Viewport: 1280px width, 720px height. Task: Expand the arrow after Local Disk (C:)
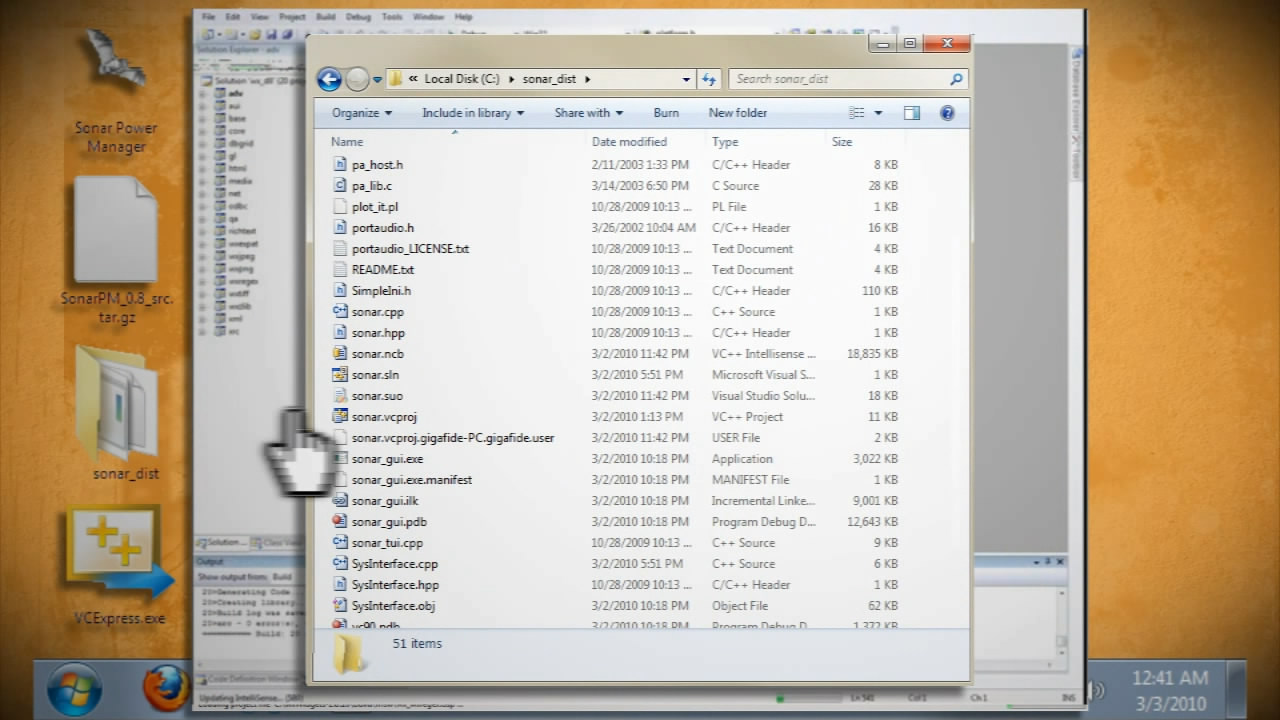[x=511, y=79]
